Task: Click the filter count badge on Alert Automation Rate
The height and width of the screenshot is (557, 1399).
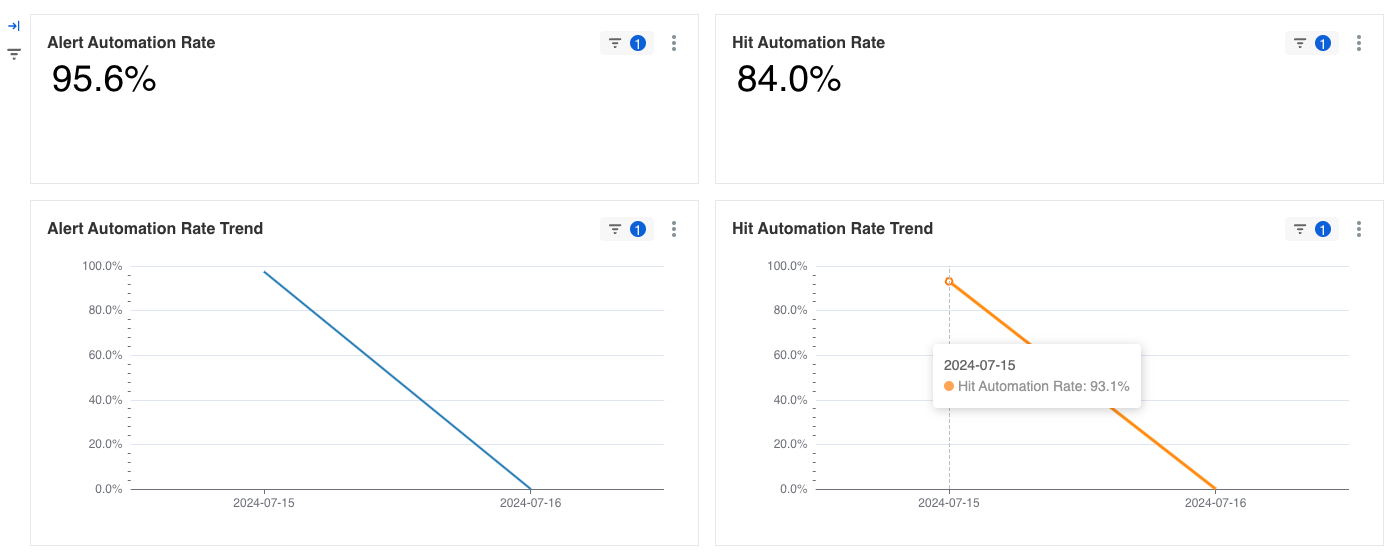Action: [x=638, y=43]
